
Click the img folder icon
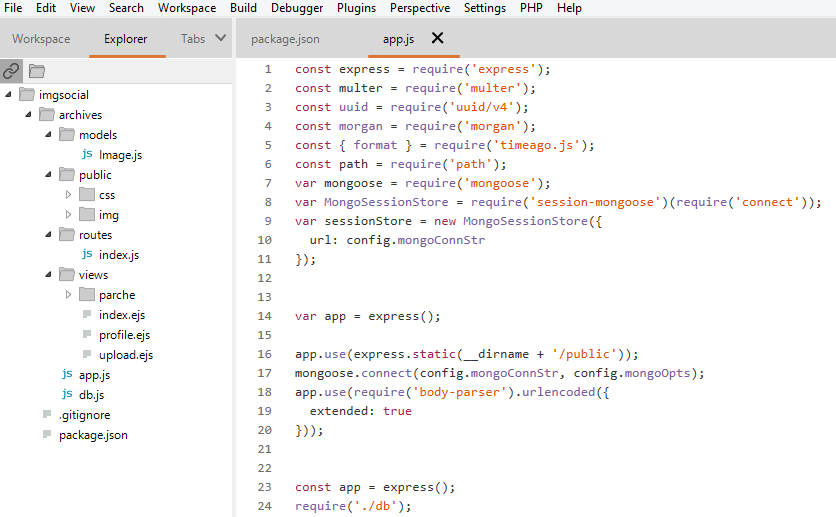point(87,214)
